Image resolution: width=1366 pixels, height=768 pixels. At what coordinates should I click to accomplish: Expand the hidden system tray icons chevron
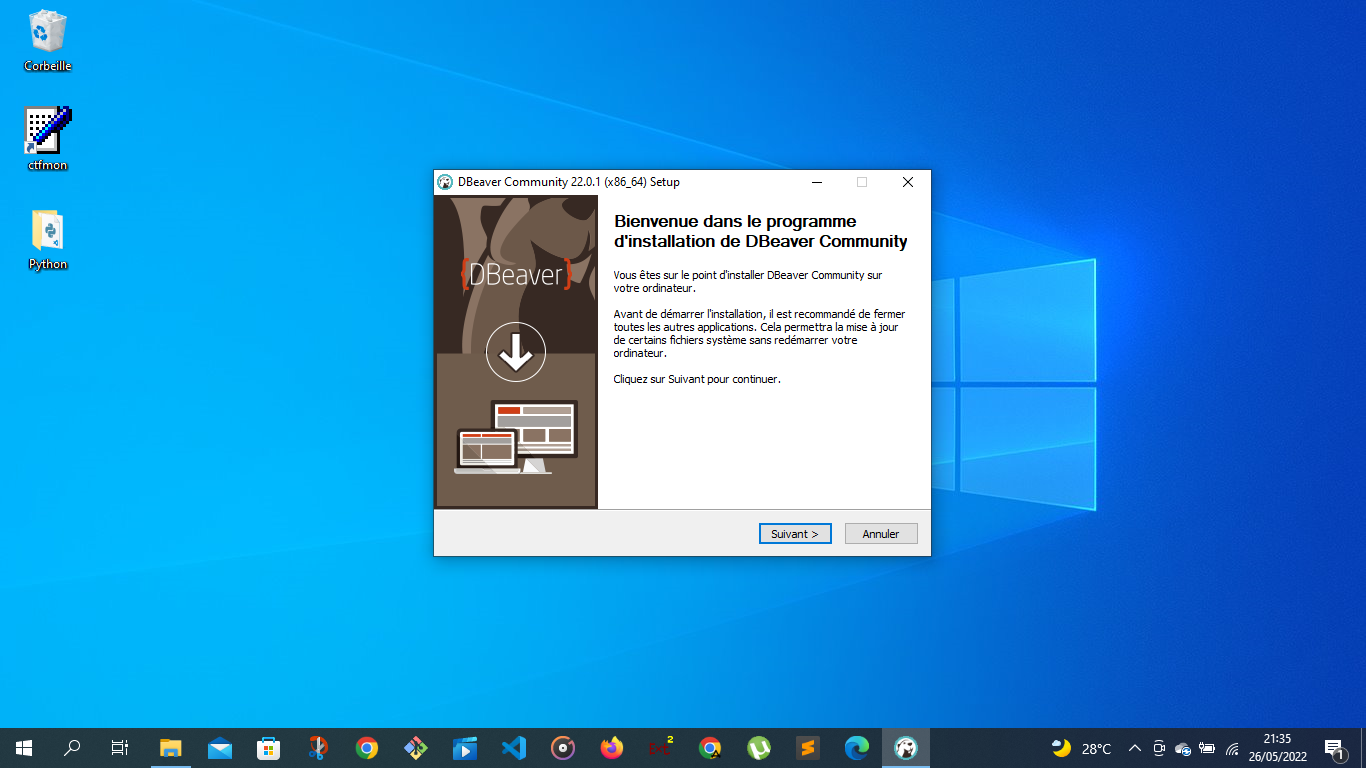[1135, 748]
